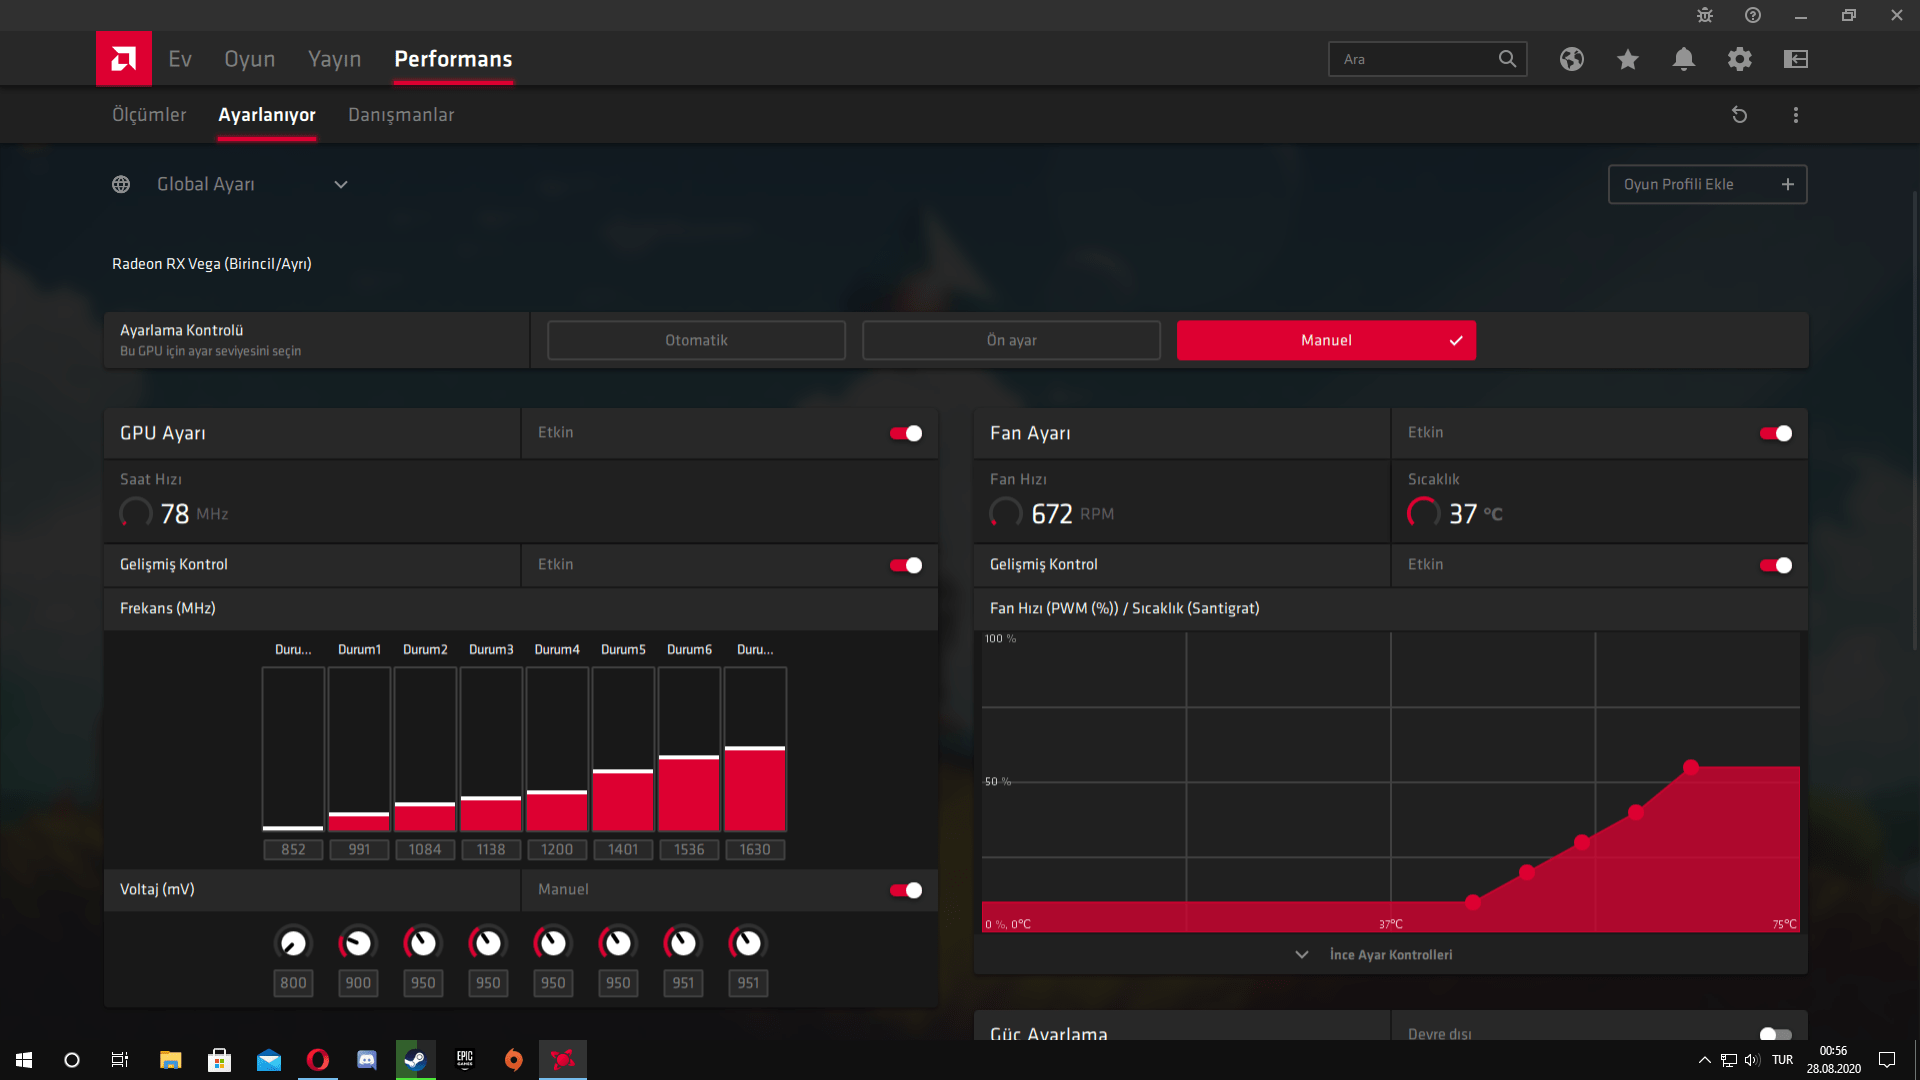Toggle sidebar panel icon in header
The image size is (1920, 1080).
pos(1795,59)
